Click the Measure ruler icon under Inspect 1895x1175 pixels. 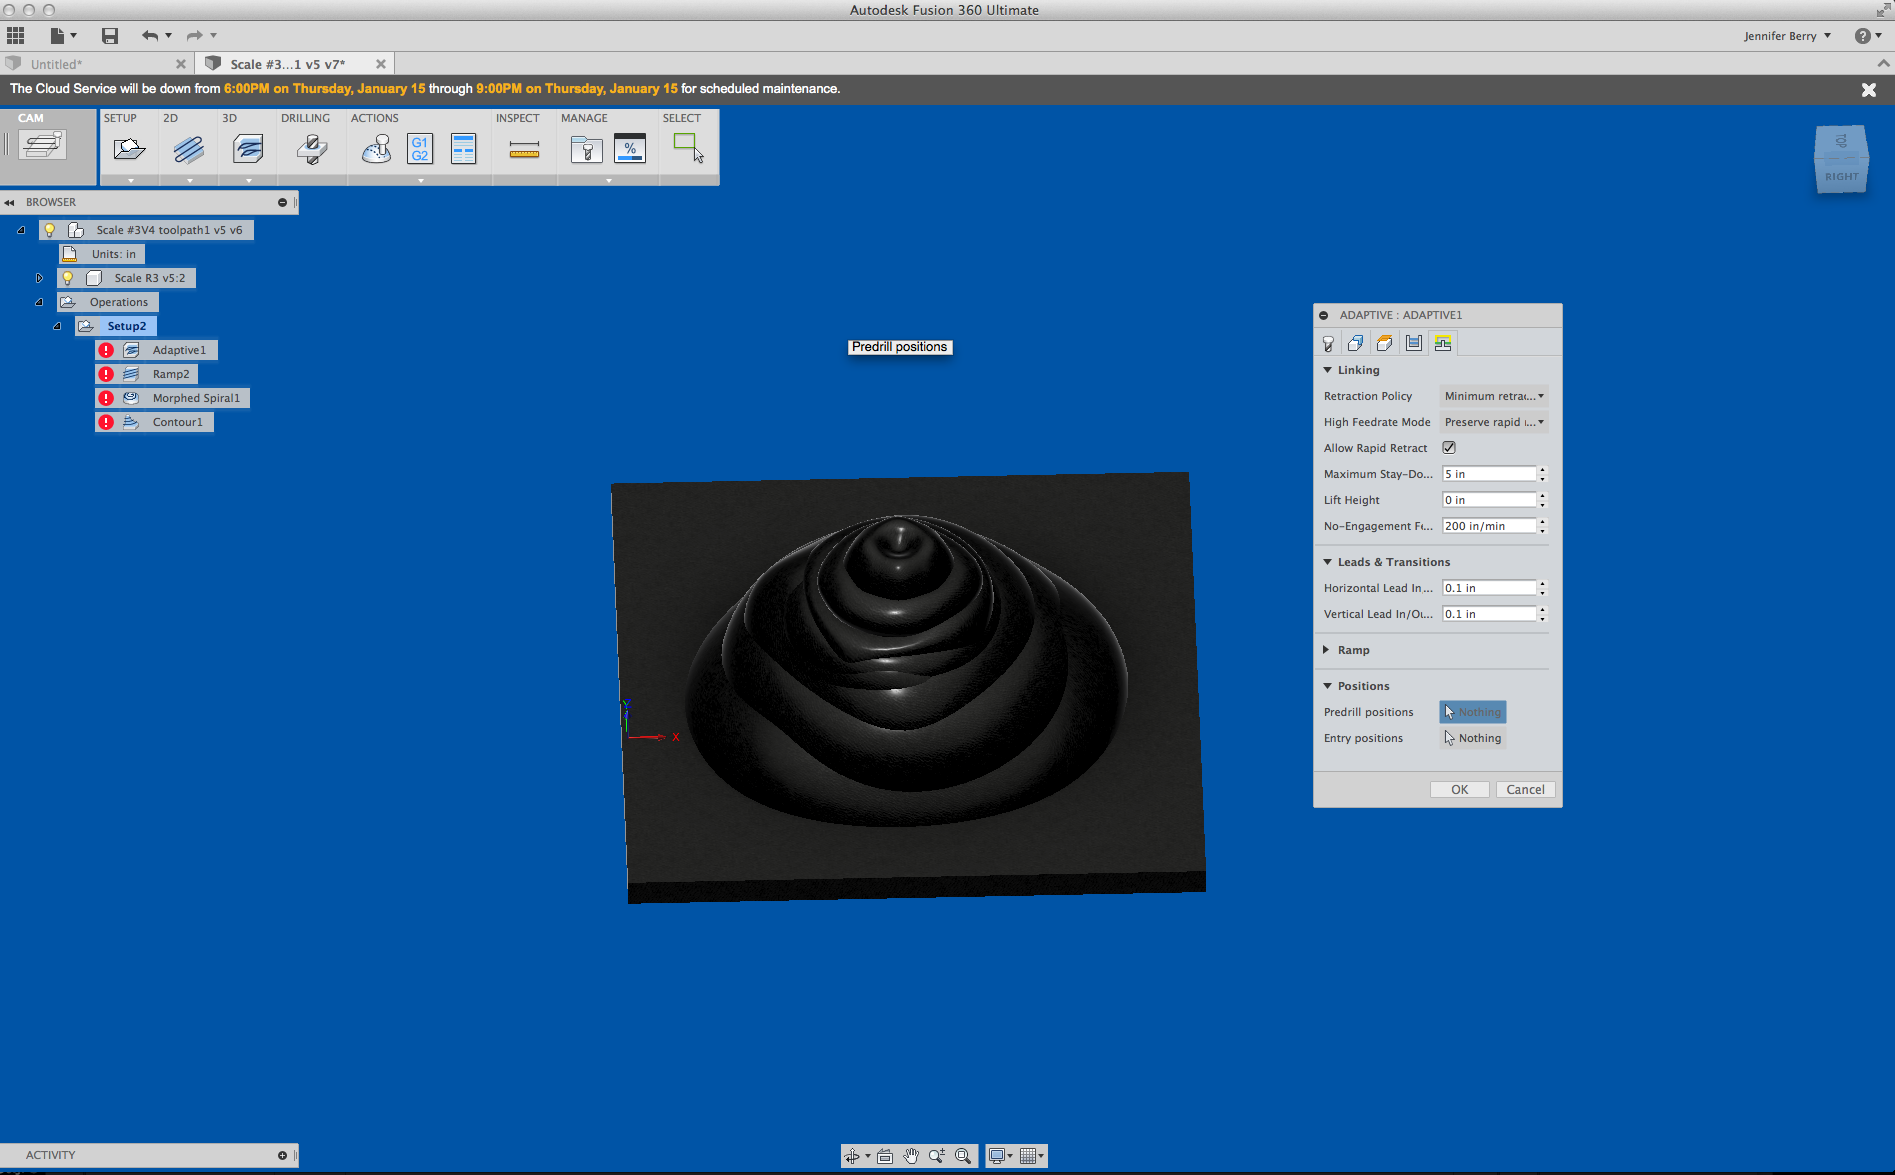(524, 150)
